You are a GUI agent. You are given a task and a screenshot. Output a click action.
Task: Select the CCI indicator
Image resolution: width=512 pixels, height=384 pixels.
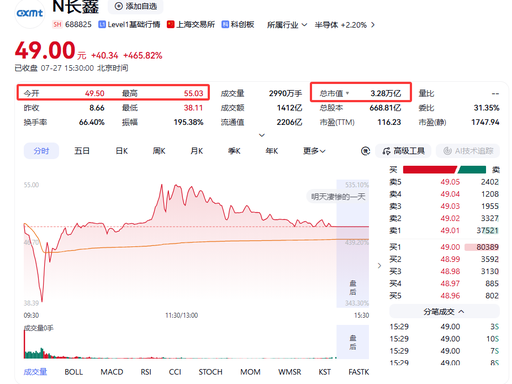175,372
